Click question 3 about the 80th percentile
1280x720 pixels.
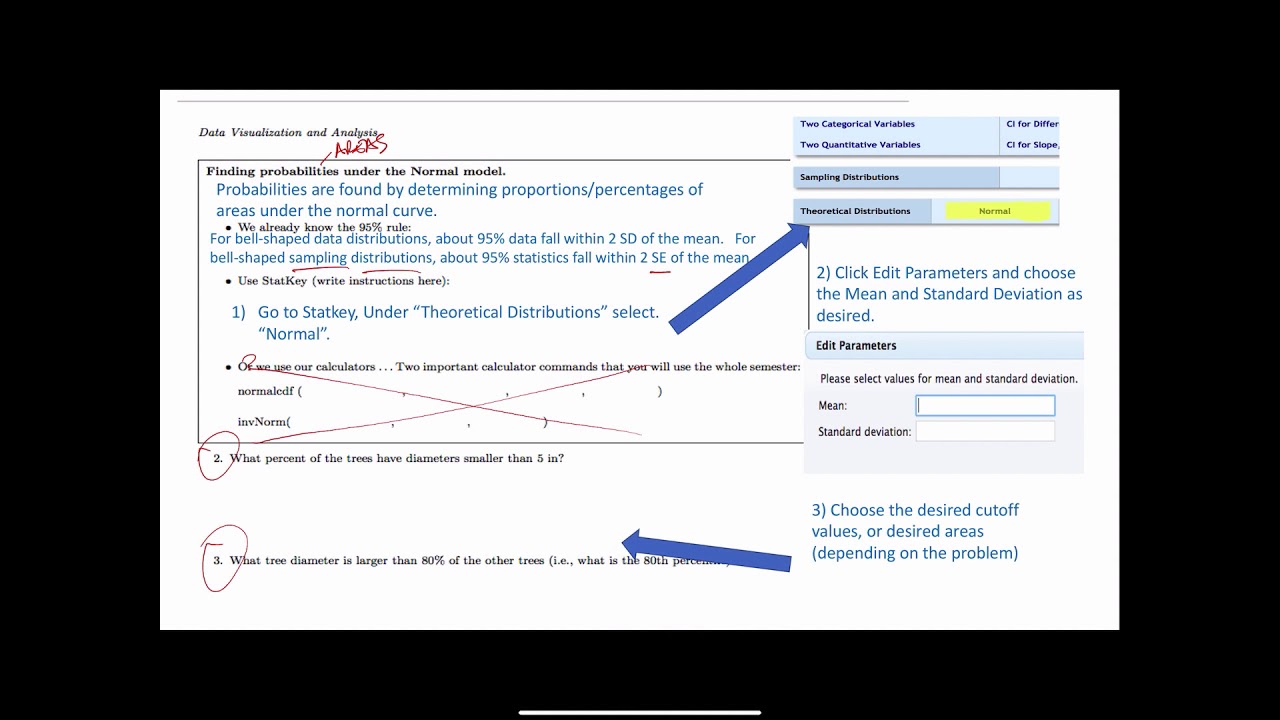tap(470, 560)
